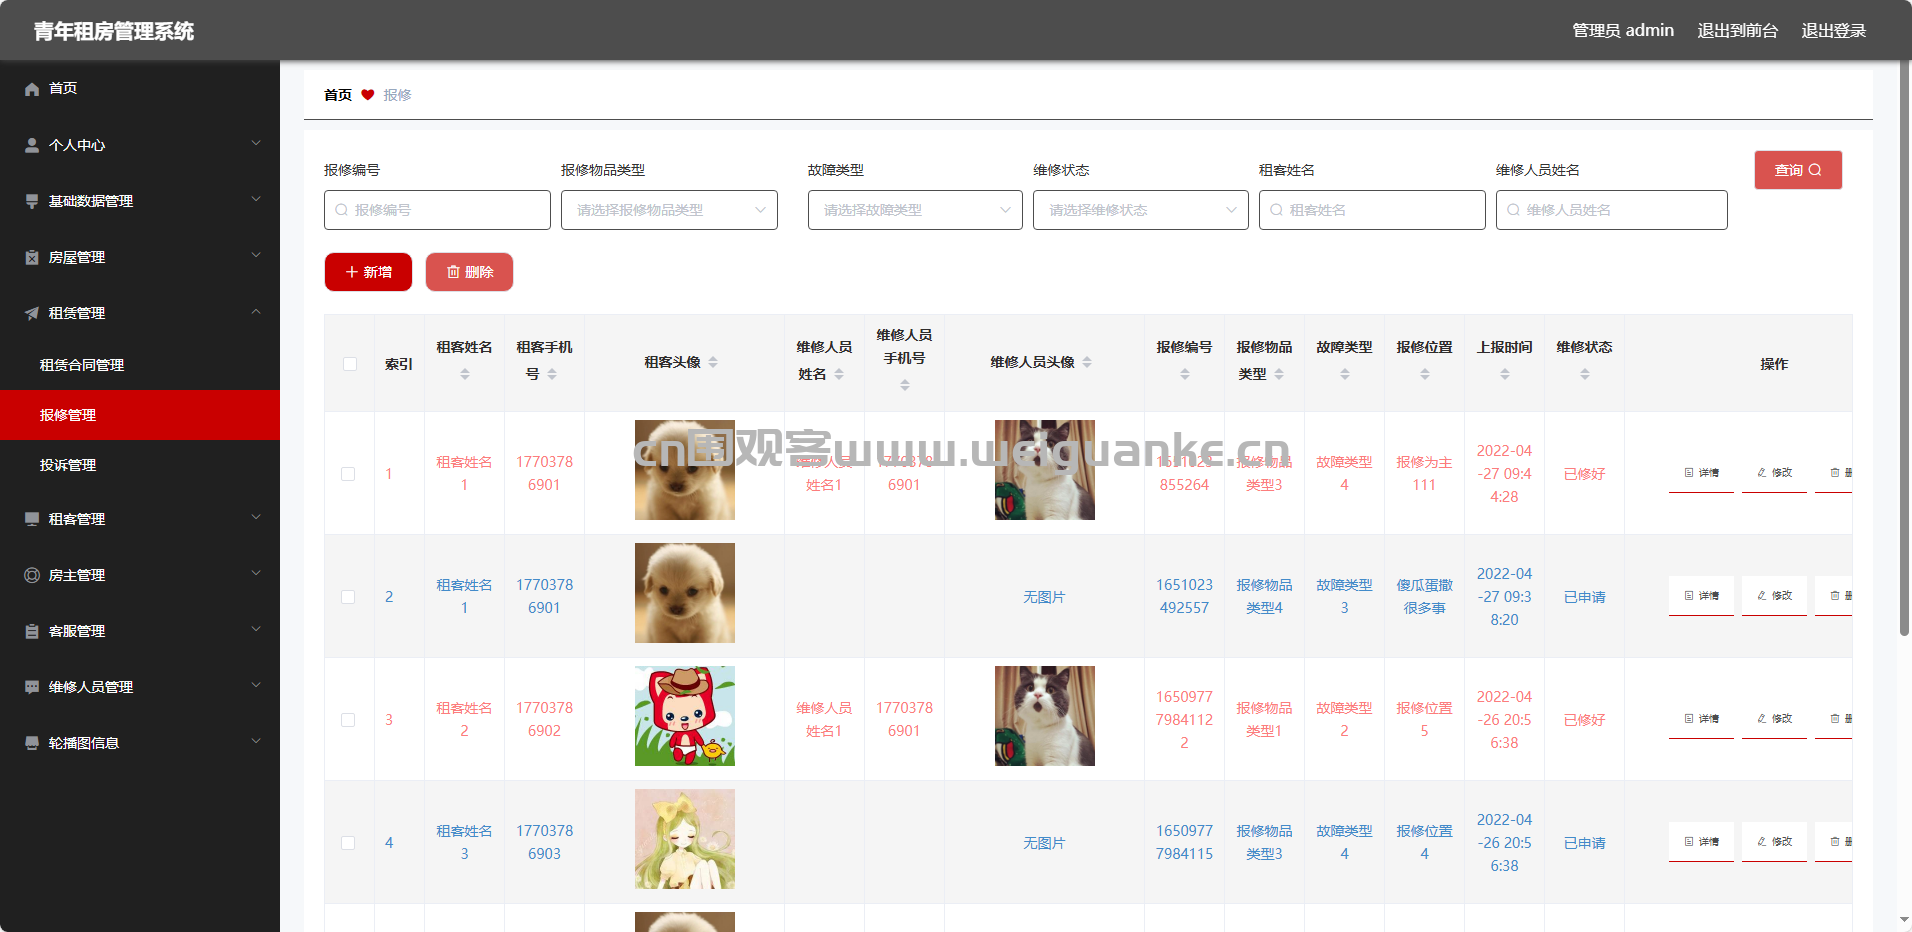Expand the 基础数据管理 menu chevron
Screen dimensions: 1912x932
[x=256, y=200]
